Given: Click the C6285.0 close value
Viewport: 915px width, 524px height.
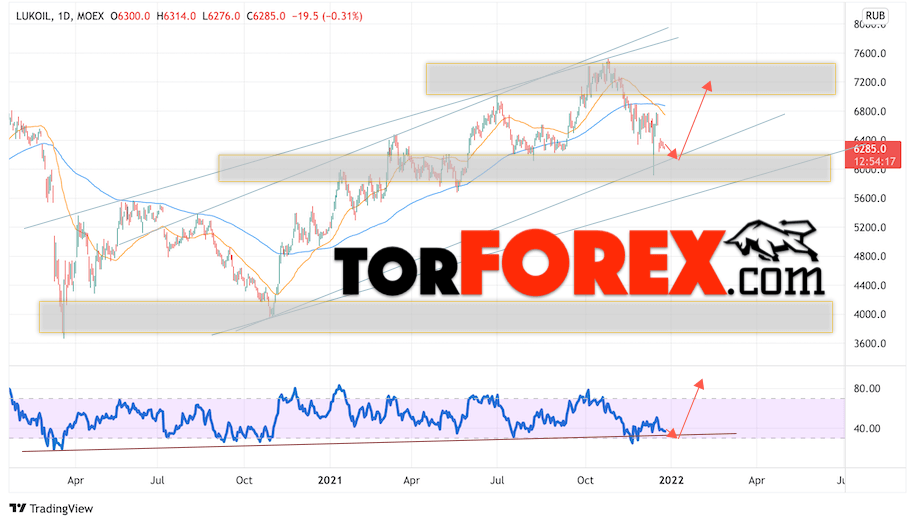Looking at the screenshot, I should [x=266, y=16].
